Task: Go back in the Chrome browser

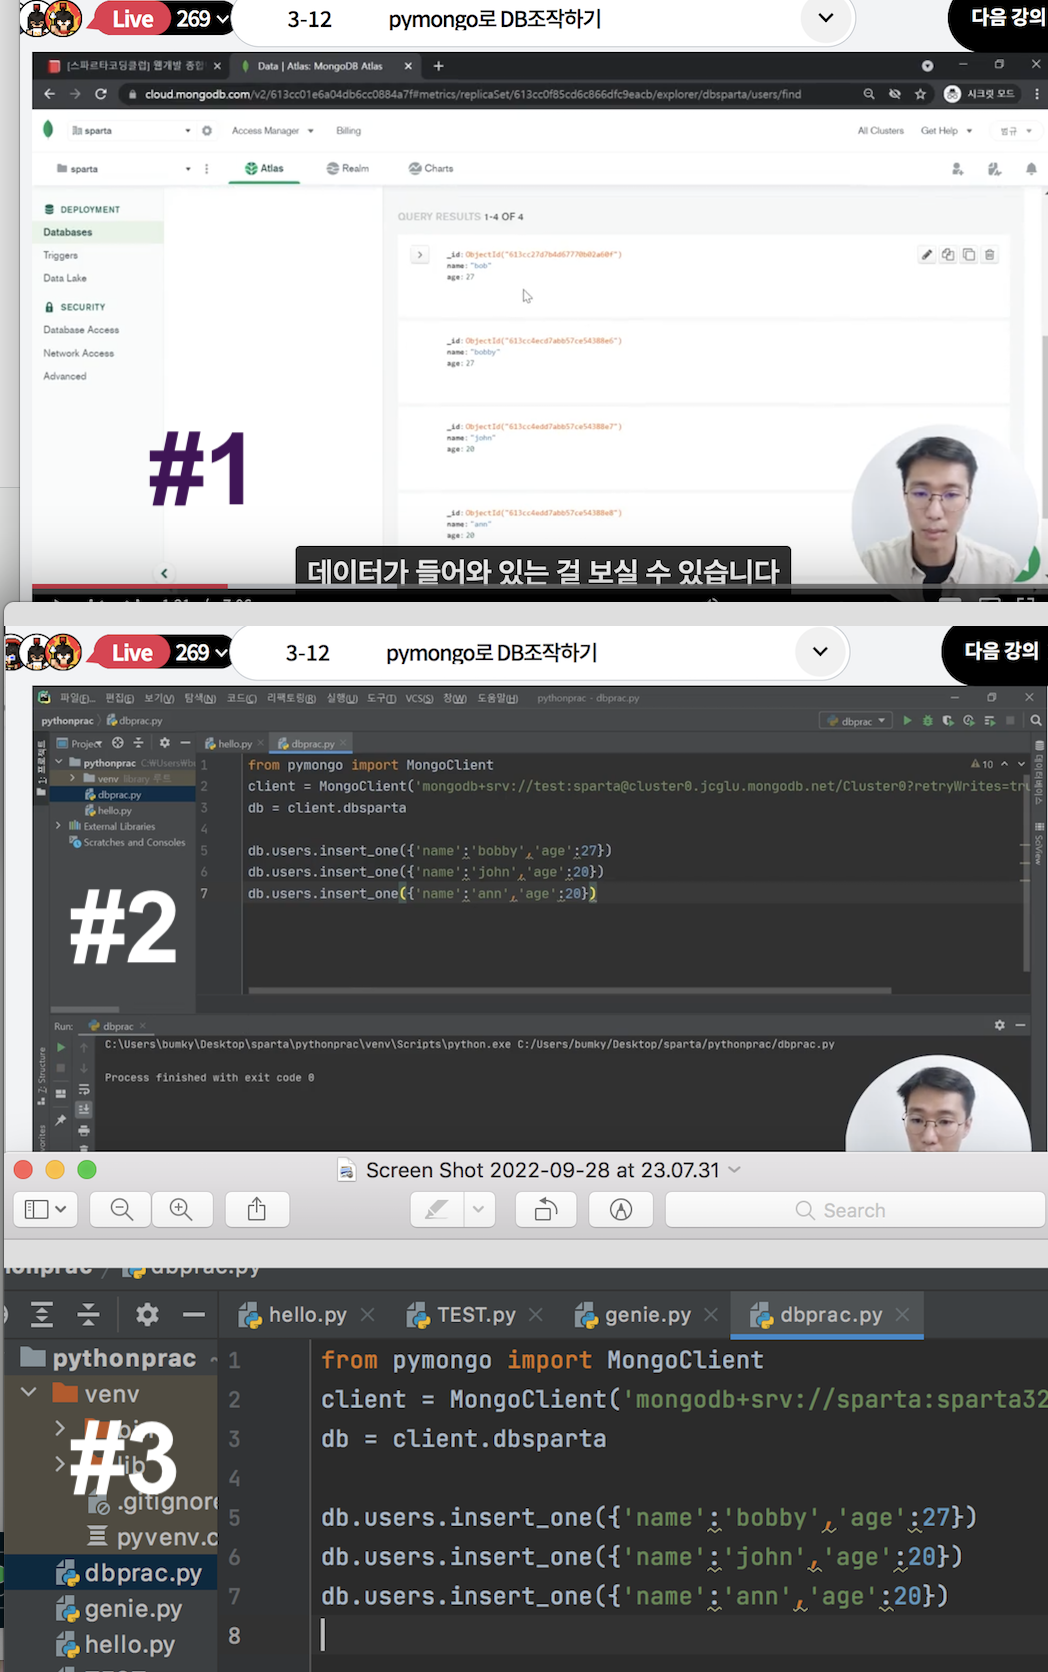Action: pyautogui.click(x=49, y=94)
